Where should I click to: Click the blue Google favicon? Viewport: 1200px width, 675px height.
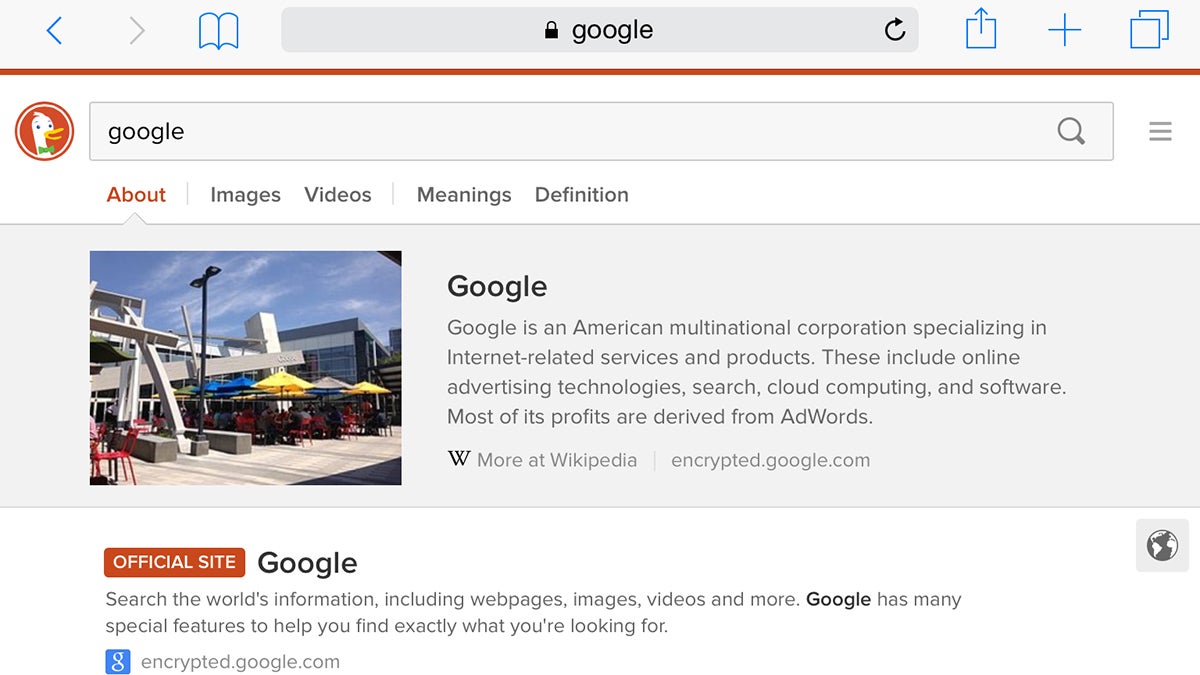click(x=118, y=662)
